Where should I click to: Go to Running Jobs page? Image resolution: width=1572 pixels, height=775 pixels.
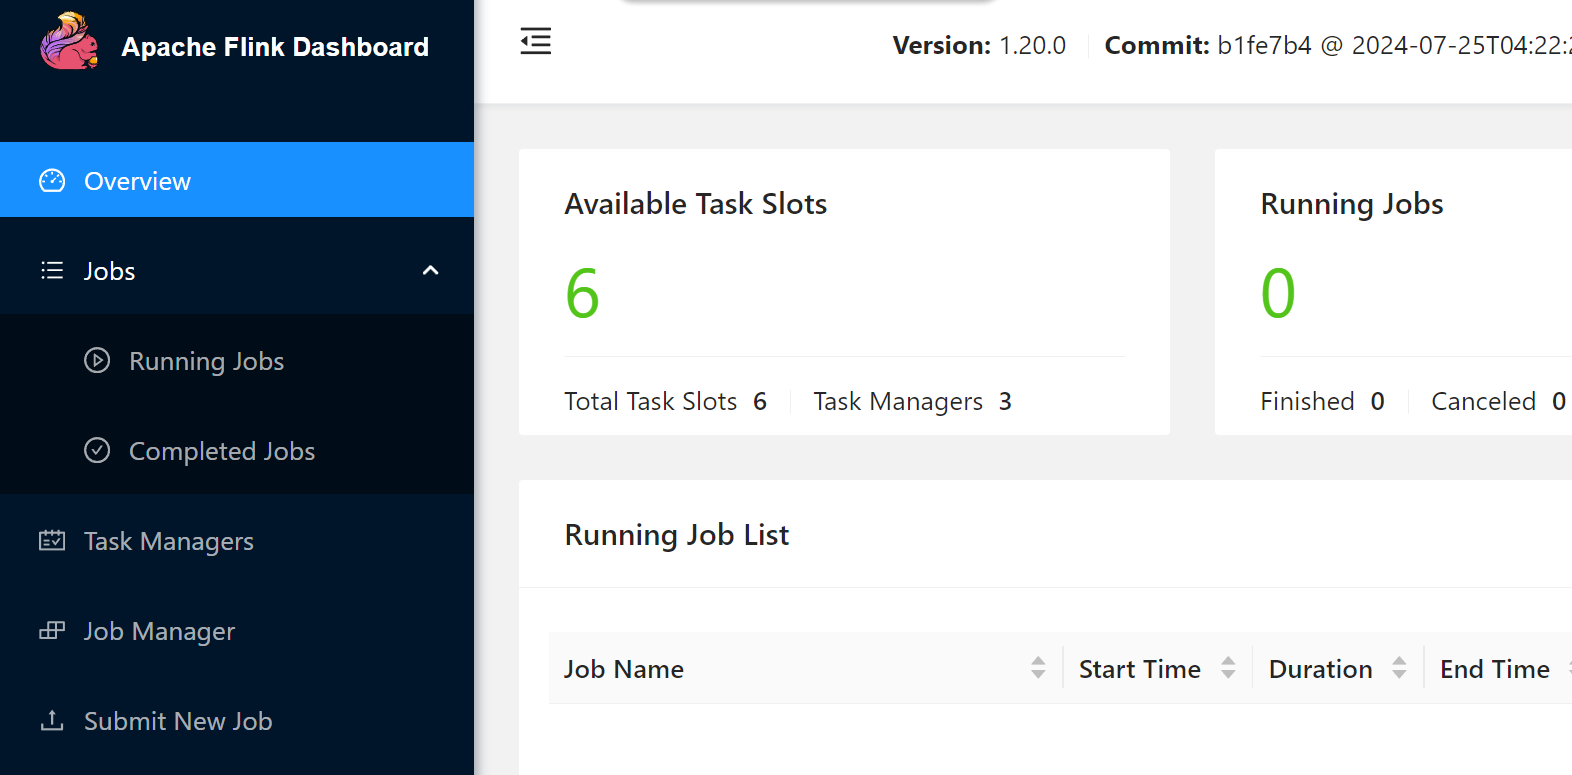[237, 360]
